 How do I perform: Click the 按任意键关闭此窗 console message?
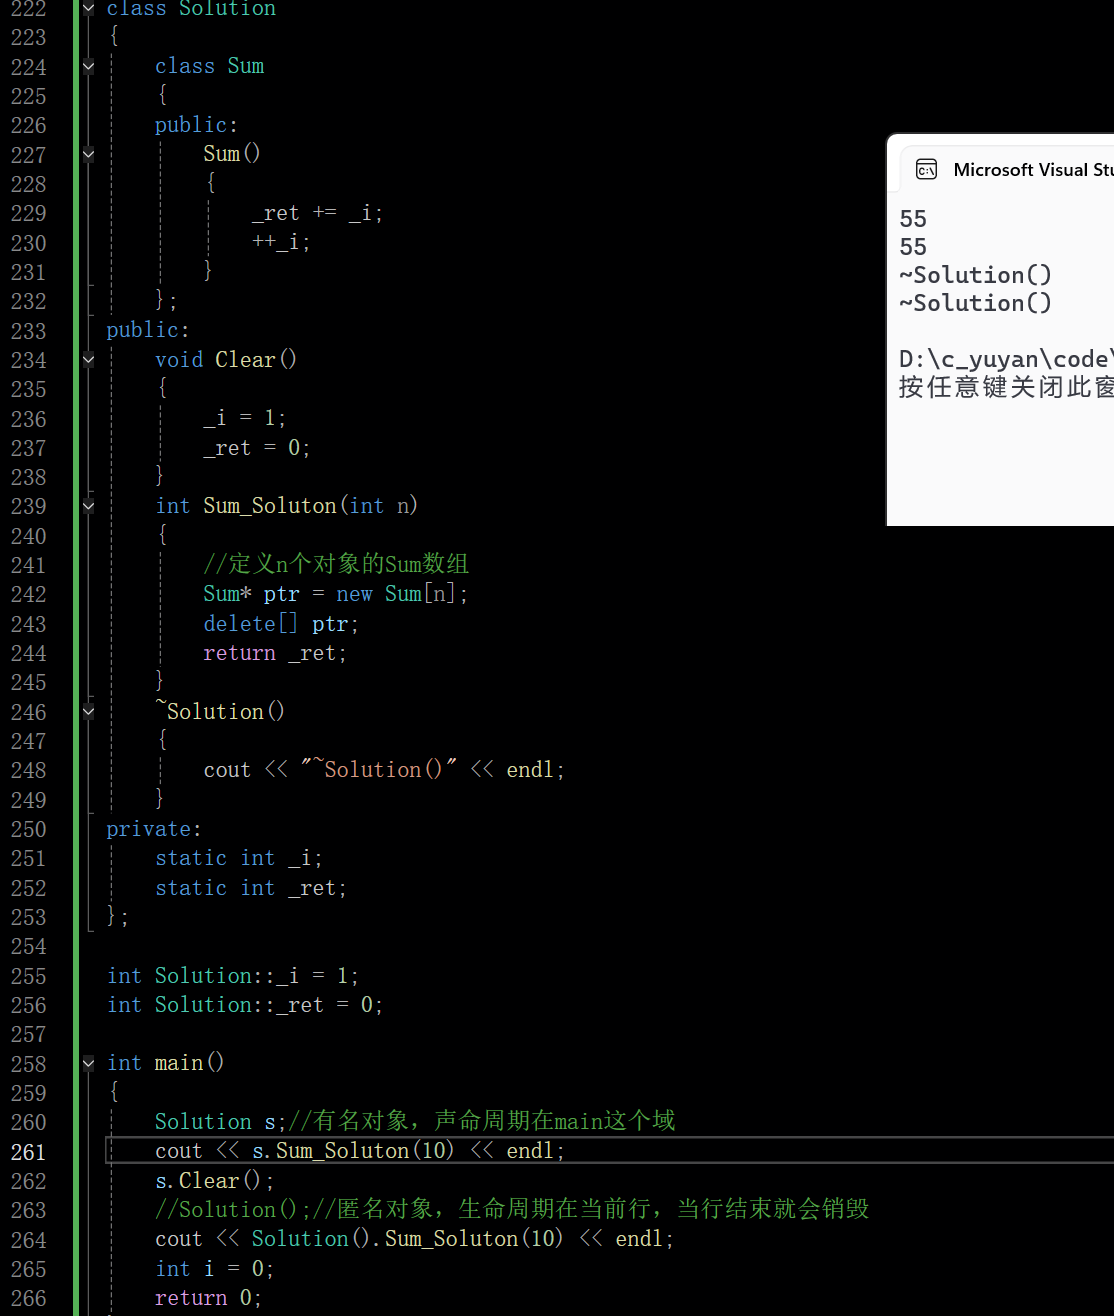click(x=1005, y=387)
